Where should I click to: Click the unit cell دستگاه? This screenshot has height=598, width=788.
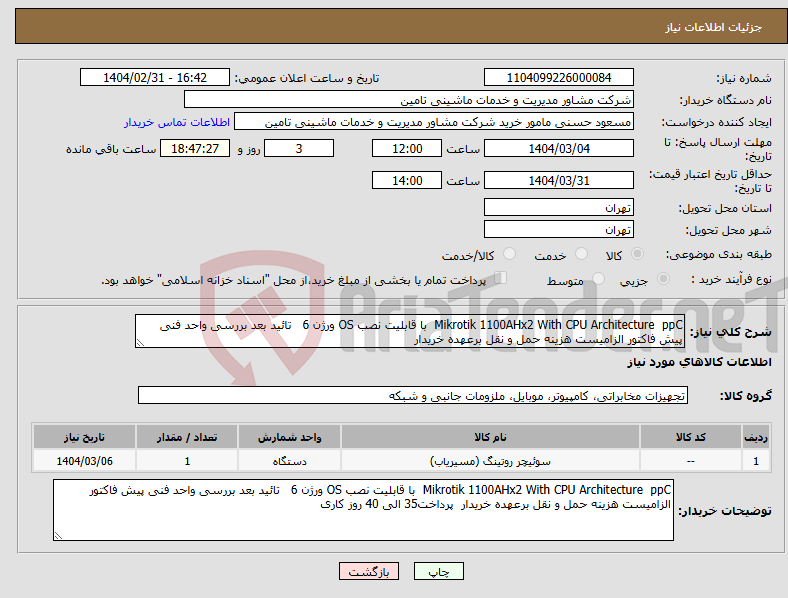(x=289, y=461)
